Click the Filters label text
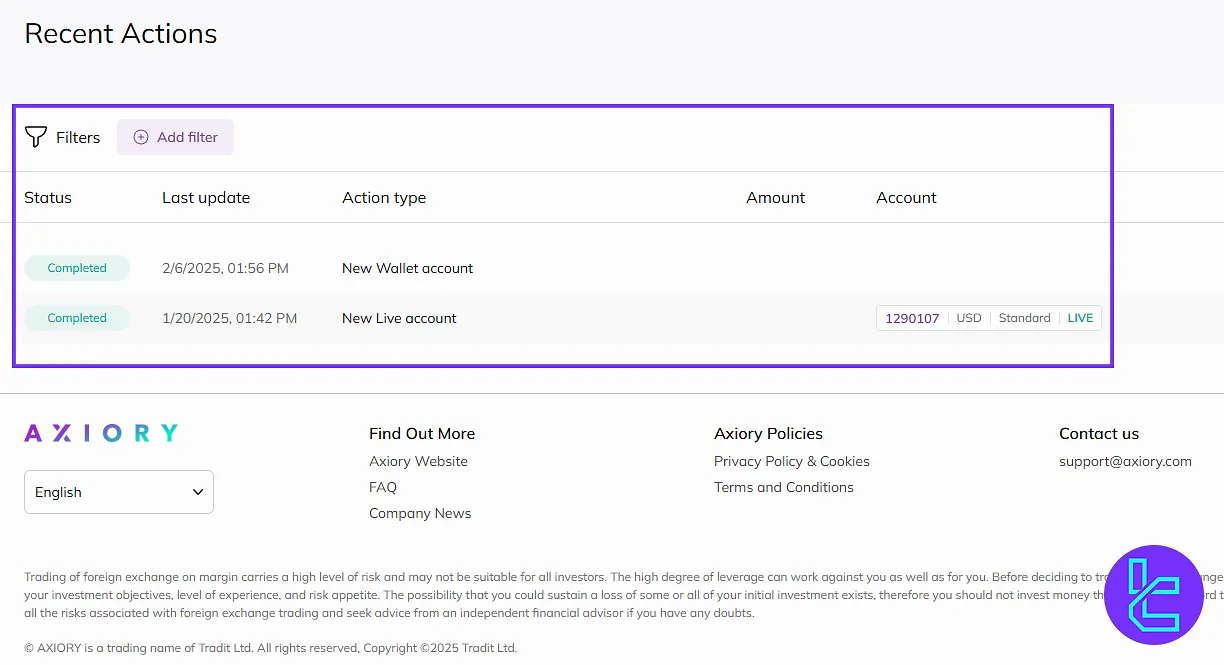This screenshot has height=665, width=1224. click(78, 137)
